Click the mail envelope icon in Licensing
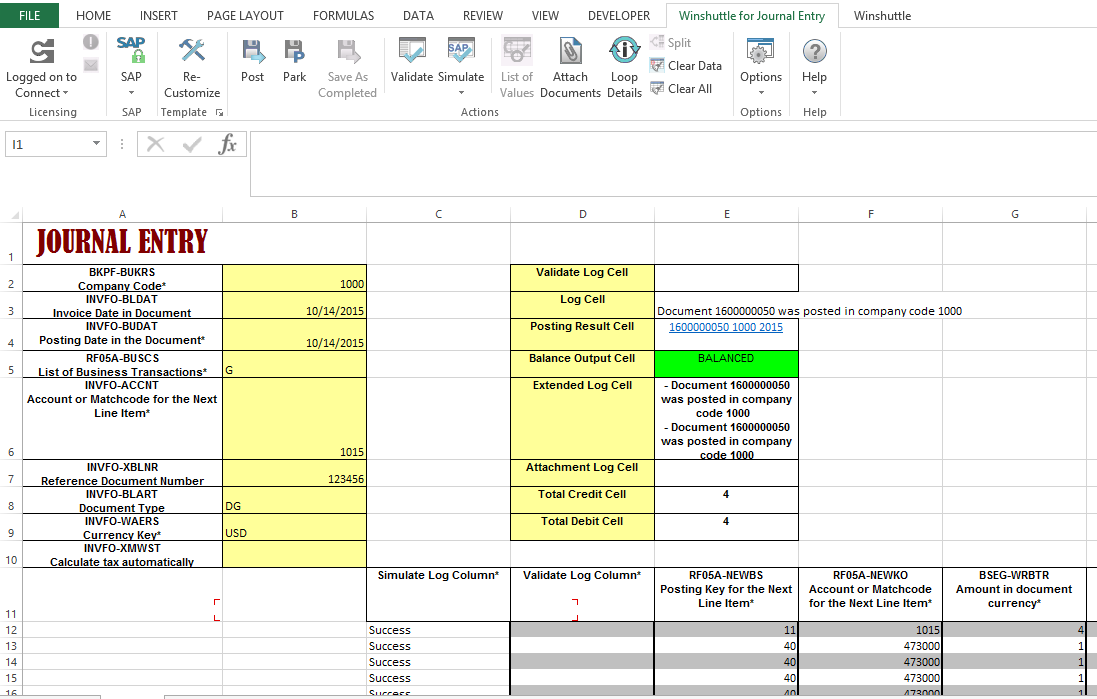This screenshot has width=1097, height=699. click(x=91, y=65)
